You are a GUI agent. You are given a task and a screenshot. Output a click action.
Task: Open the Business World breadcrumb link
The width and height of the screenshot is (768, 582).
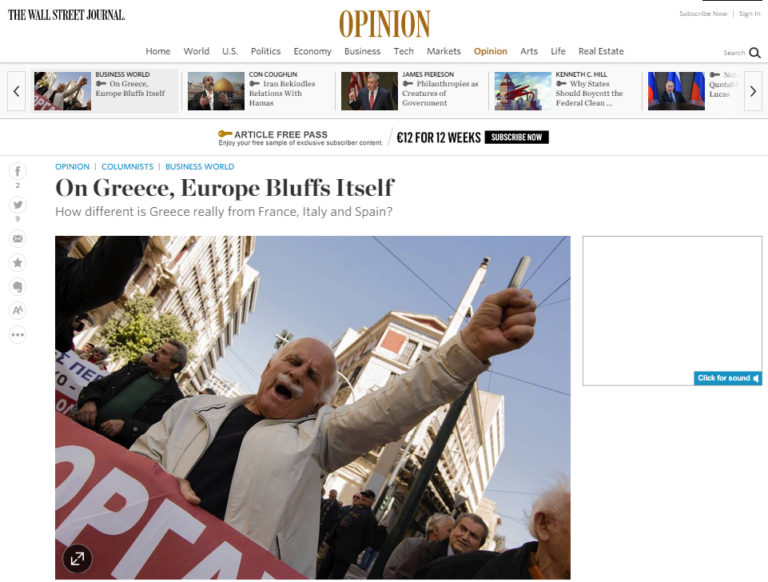(x=200, y=167)
